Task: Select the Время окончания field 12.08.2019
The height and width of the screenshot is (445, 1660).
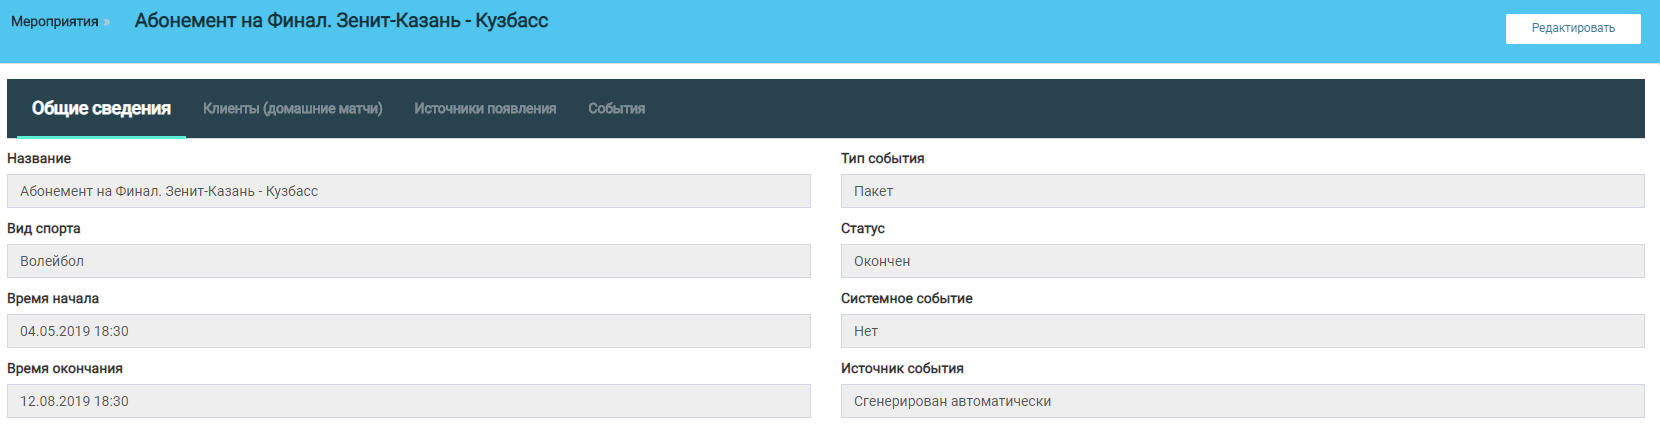Action: pos(408,401)
